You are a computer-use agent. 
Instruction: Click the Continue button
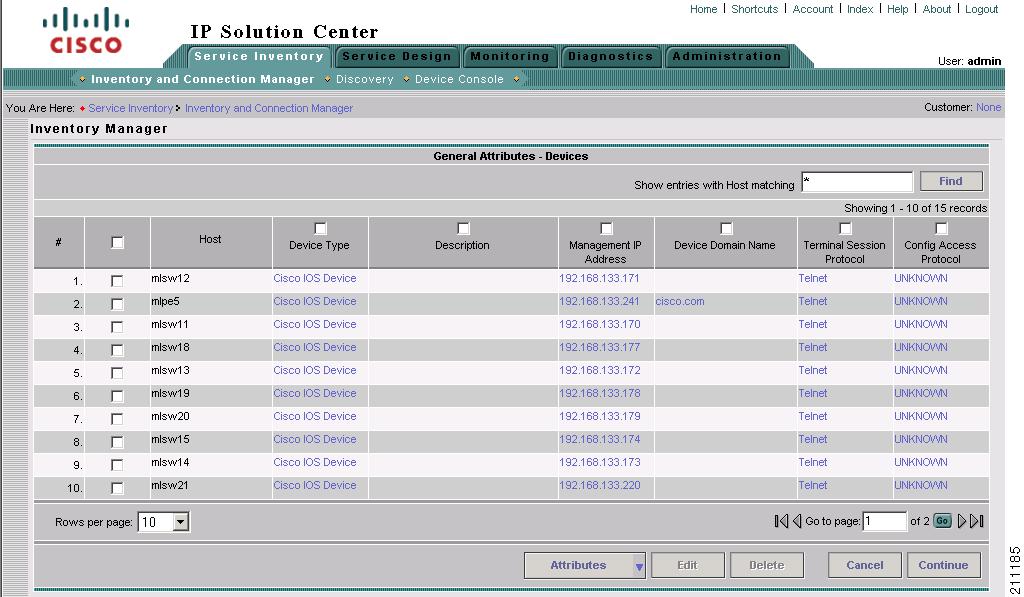(x=943, y=565)
